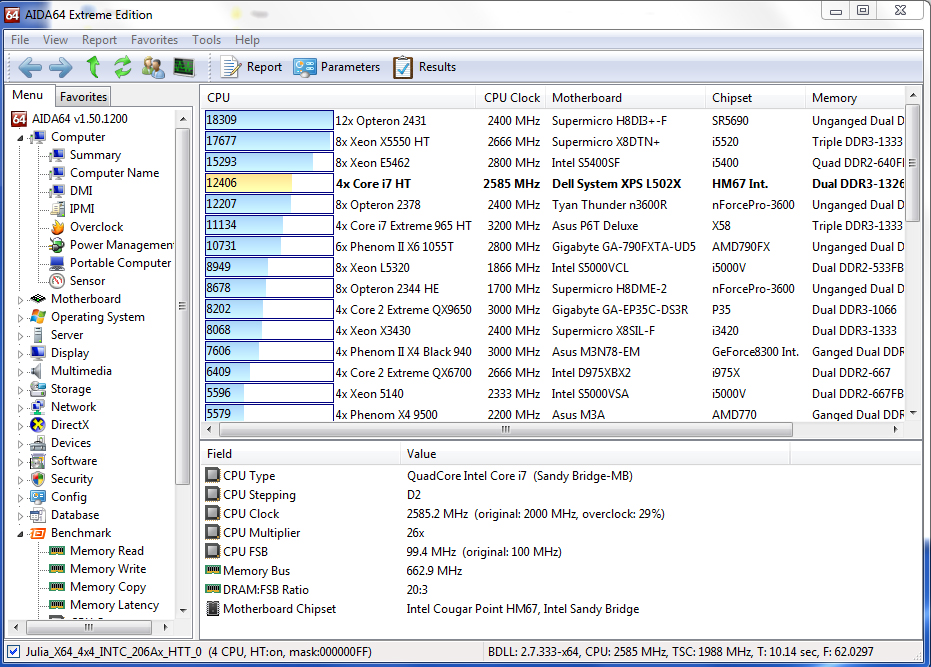
Task: Expand the Storage tree node
Action: [20, 390]
